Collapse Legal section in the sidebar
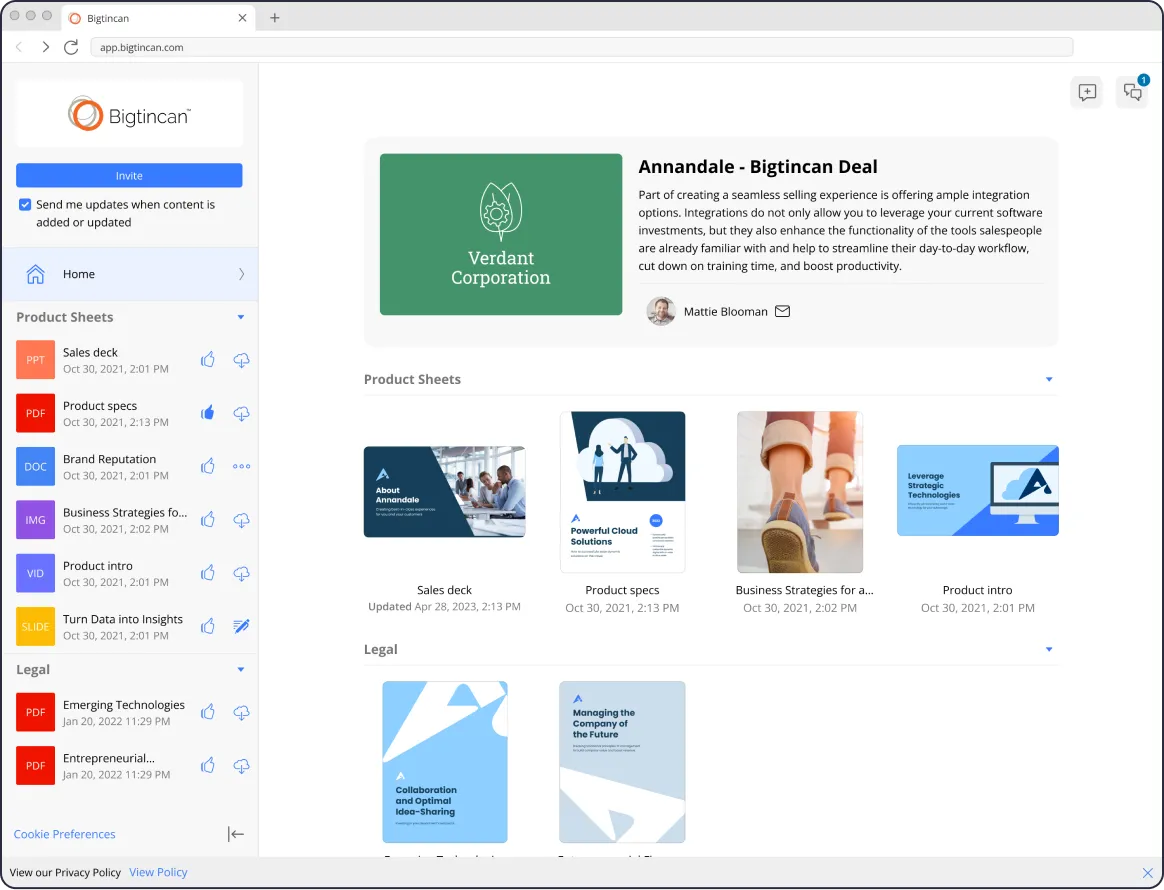The width and height of the screenshot is (1164, 890). coord(241,670)
